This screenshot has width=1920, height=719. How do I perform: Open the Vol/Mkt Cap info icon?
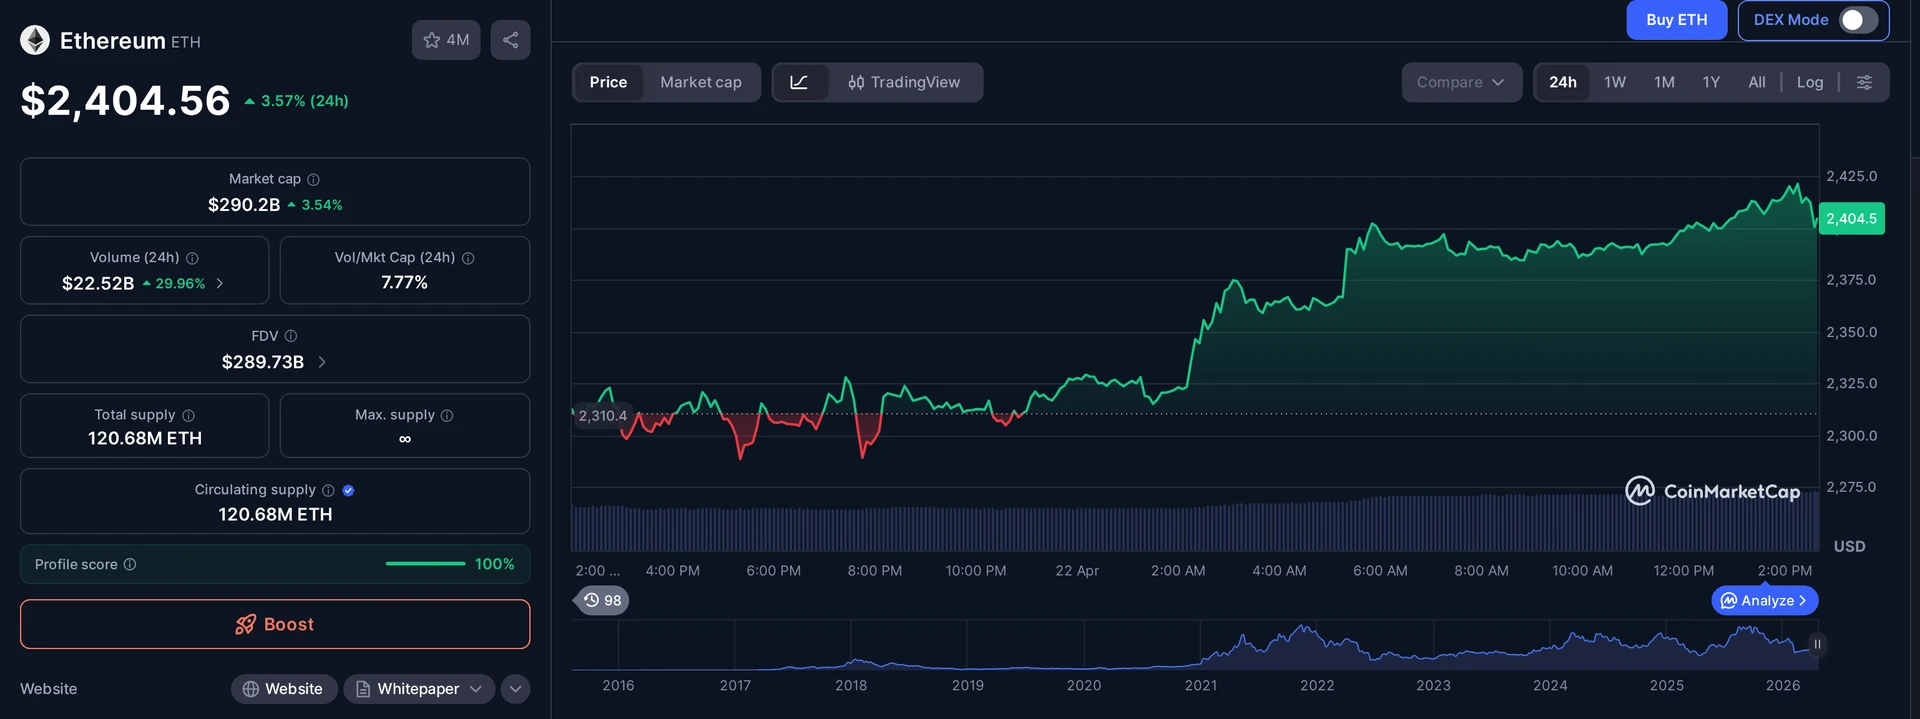pyautogui.click(x=468, y=258)
